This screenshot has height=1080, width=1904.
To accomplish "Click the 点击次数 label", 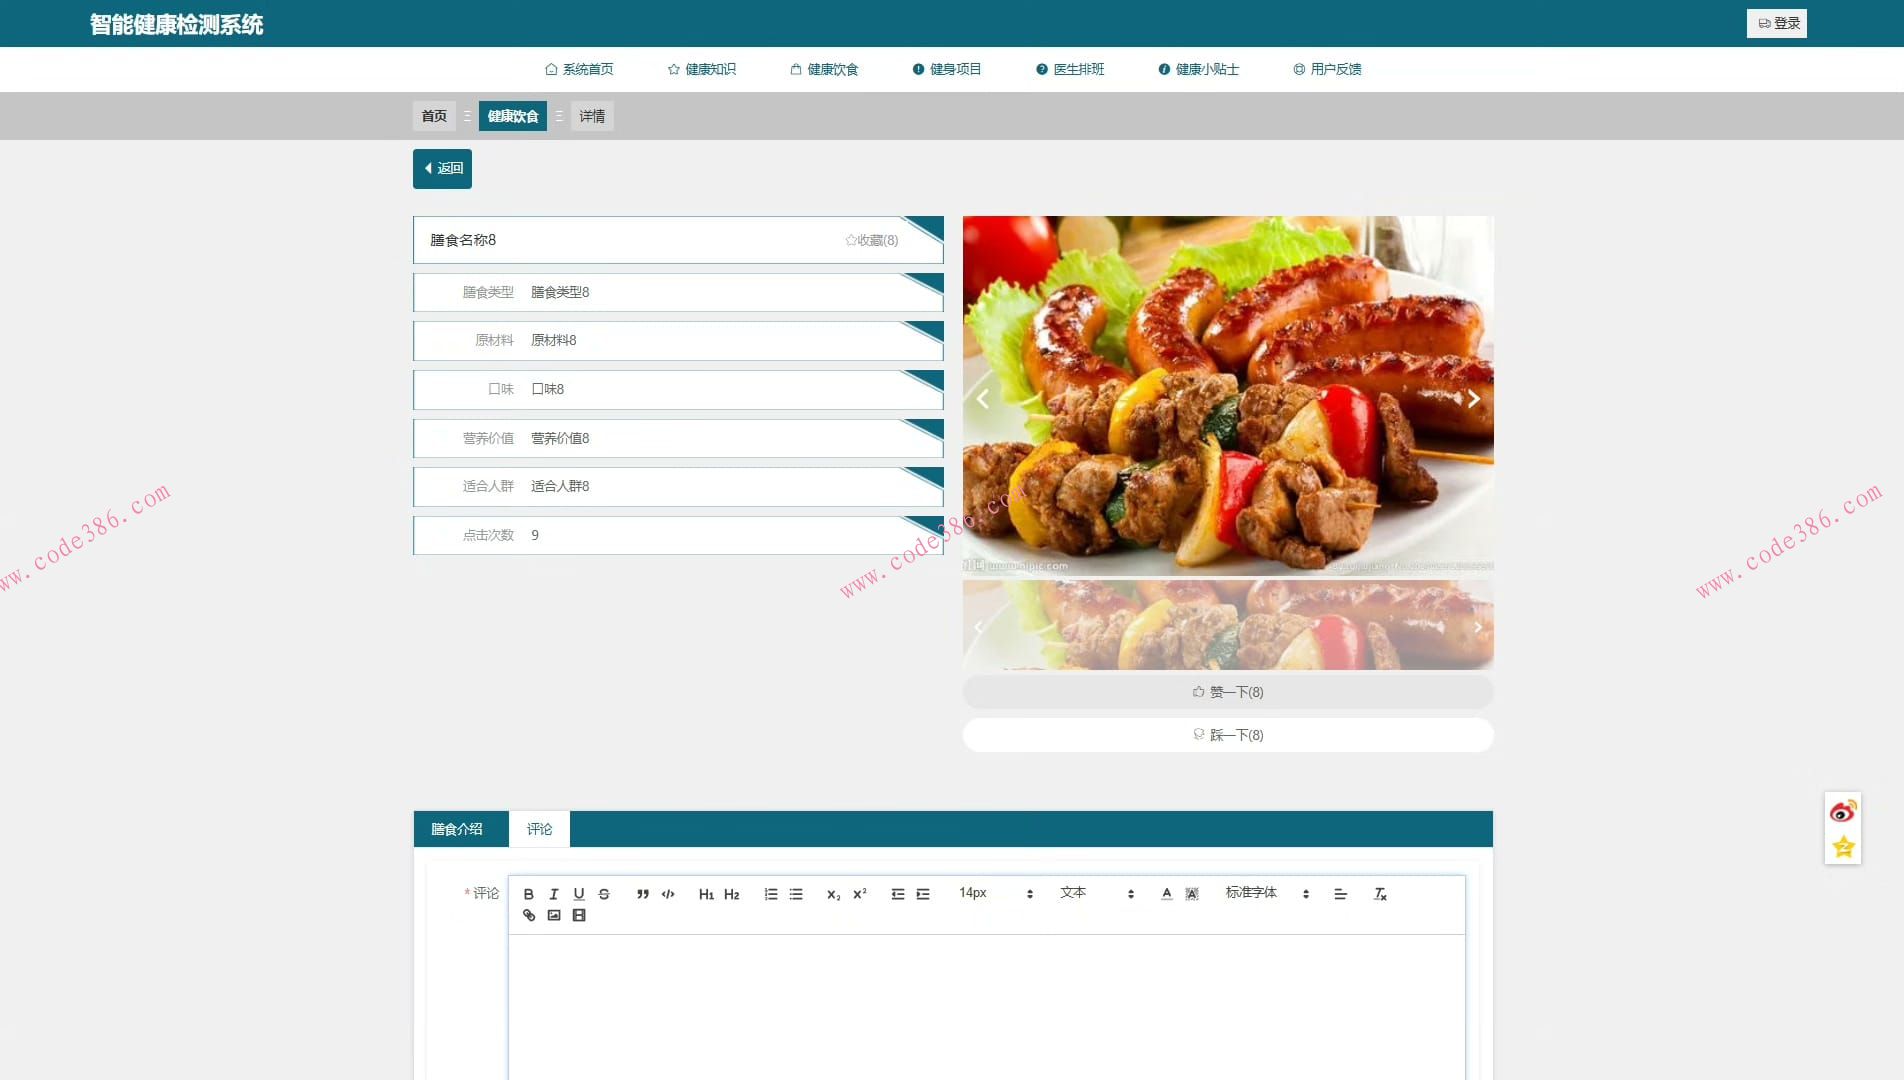I will 488,535.
